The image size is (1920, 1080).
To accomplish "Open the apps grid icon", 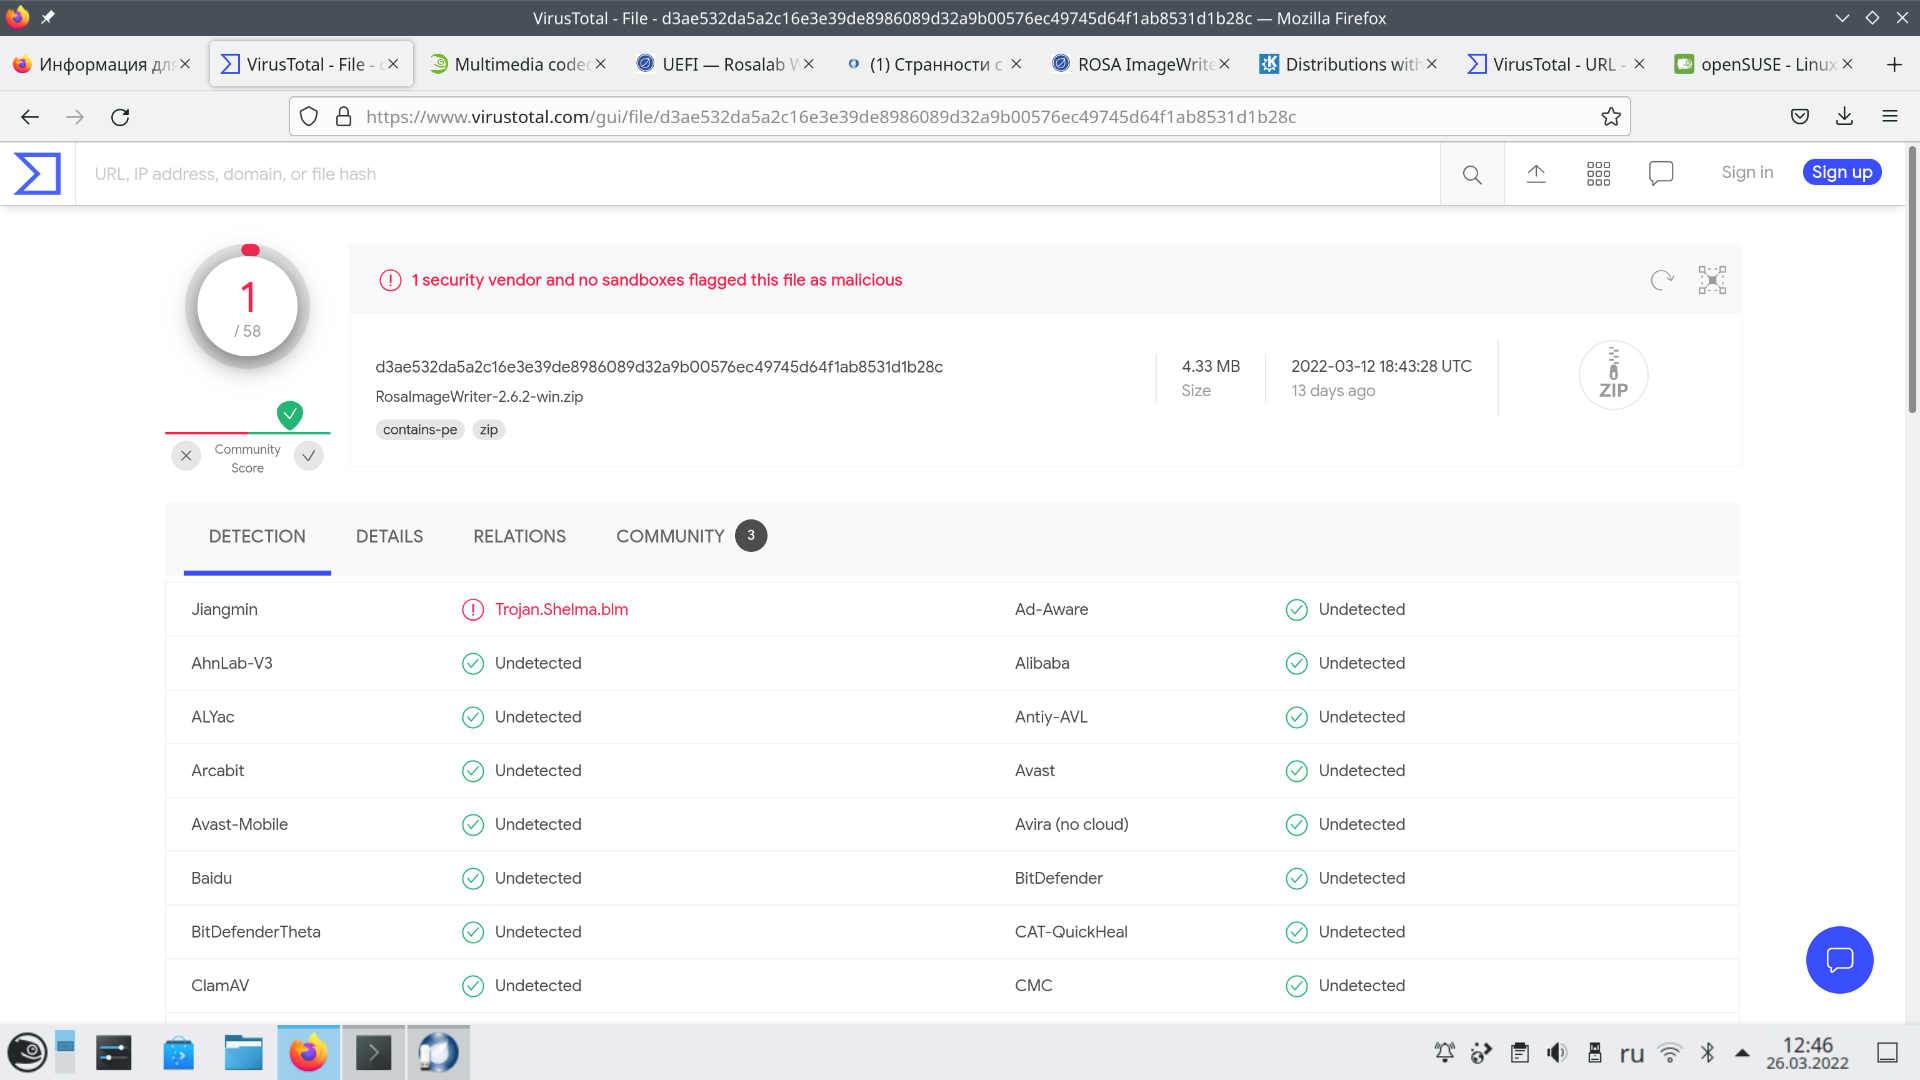I will pyautogui.click(x=1598, y=174).
